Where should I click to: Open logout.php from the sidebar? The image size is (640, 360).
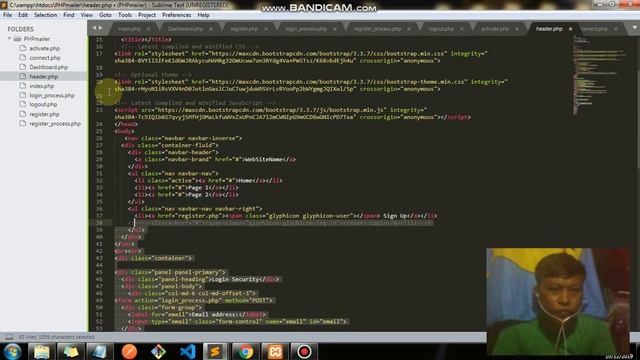coord(43,104)
